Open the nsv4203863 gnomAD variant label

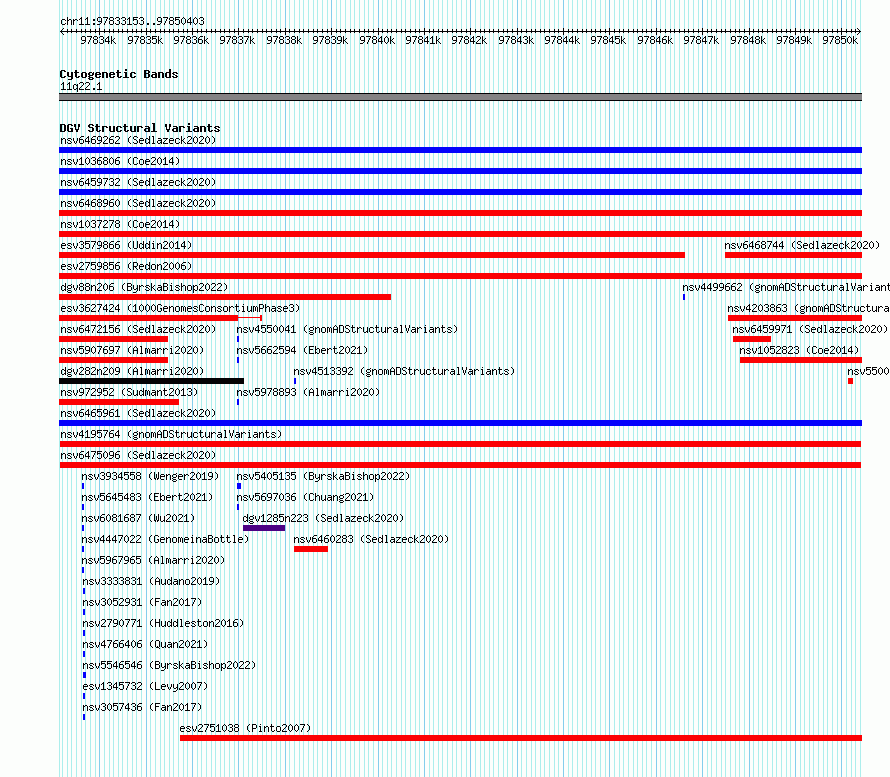(808, 308)
